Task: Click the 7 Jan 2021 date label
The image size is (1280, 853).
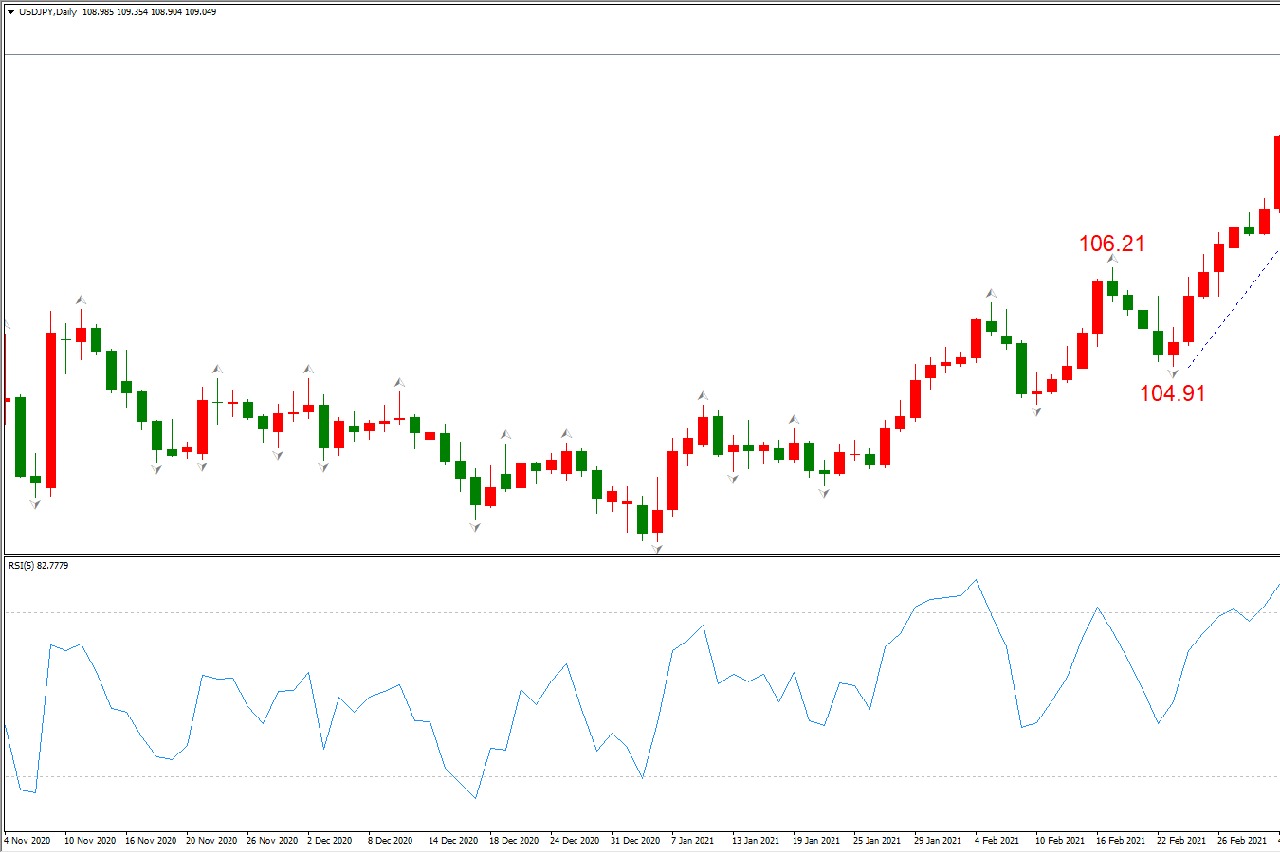Action: click(692, 841)
